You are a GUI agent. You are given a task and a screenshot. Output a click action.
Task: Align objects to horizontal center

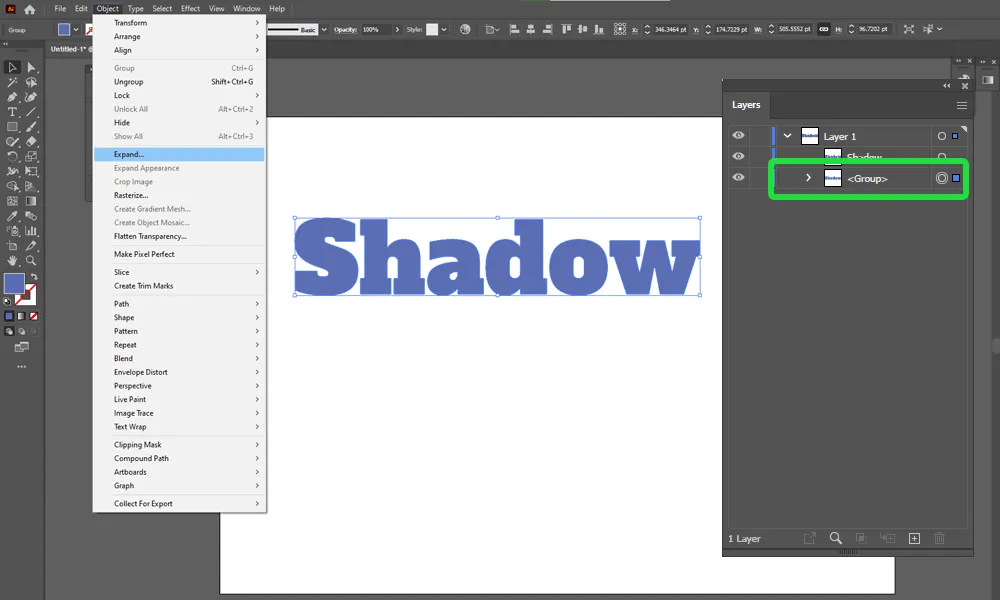[x=531, y=29]
